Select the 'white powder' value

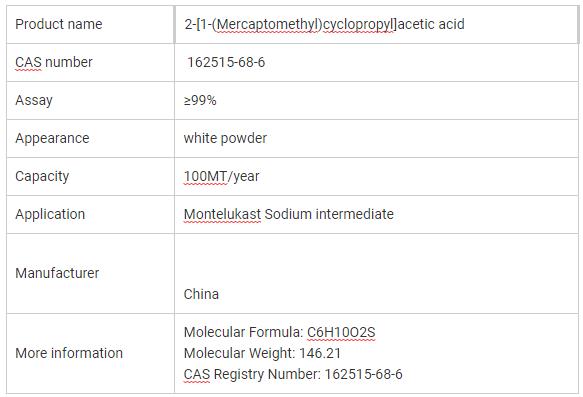pyautogui.click(x=225, y=138)
